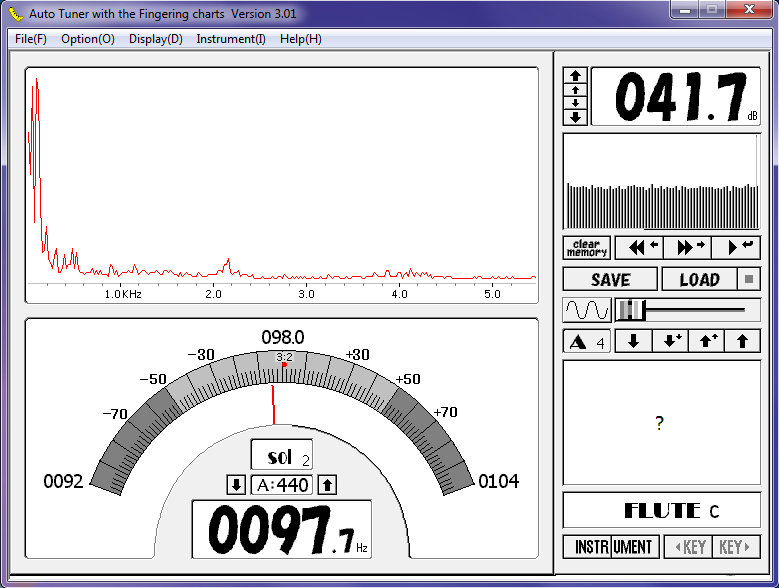Image resolution: width=779 pixels, height=588 pixels.
Task: Click the clear memory button
Action: coord(586,247)
